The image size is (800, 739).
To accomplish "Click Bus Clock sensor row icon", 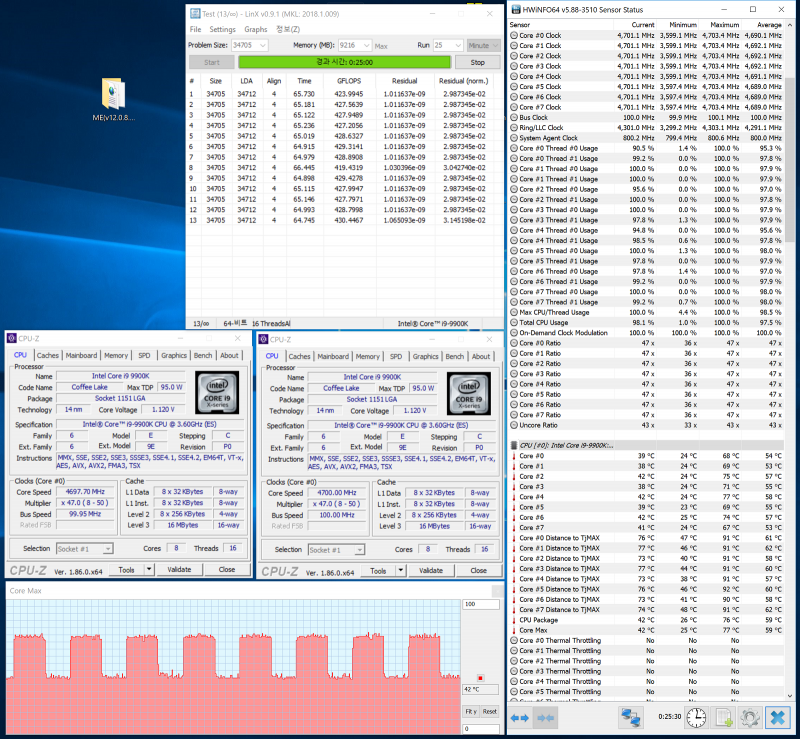I will point(514,117).
